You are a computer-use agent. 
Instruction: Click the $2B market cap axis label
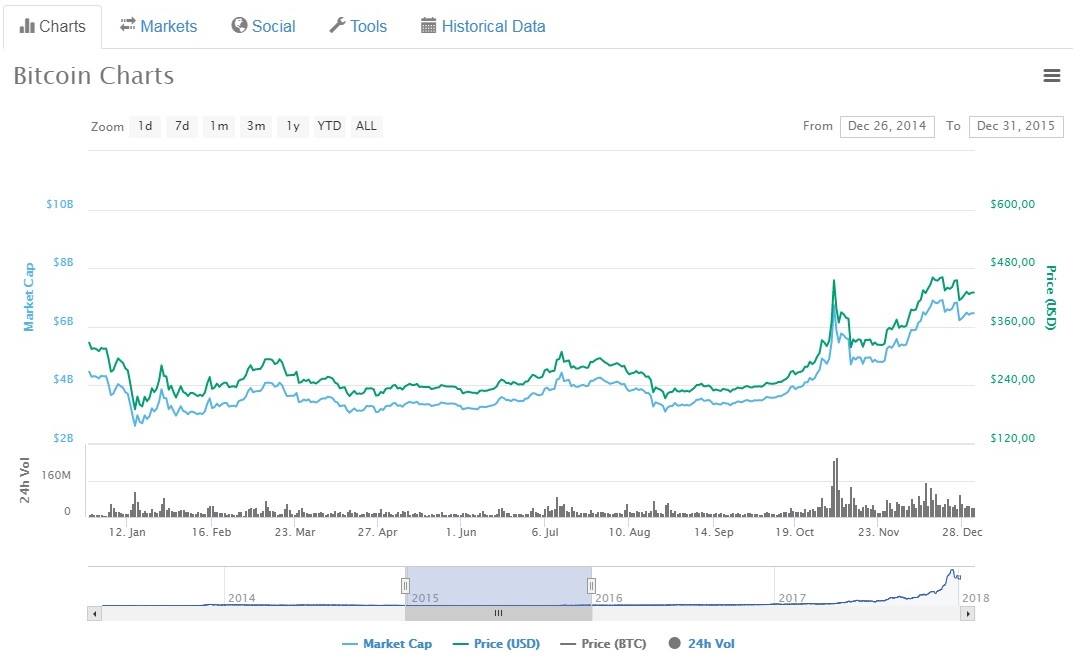pos(63,438)
